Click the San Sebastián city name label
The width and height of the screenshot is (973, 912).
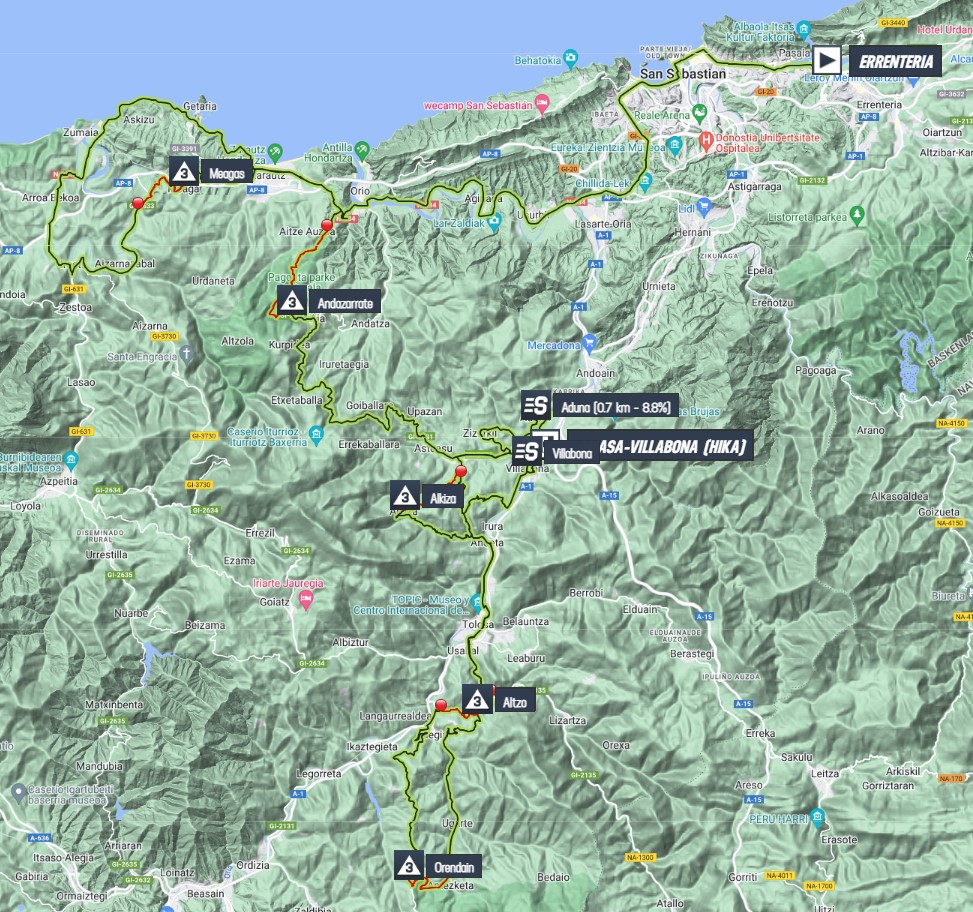point(685,74)
